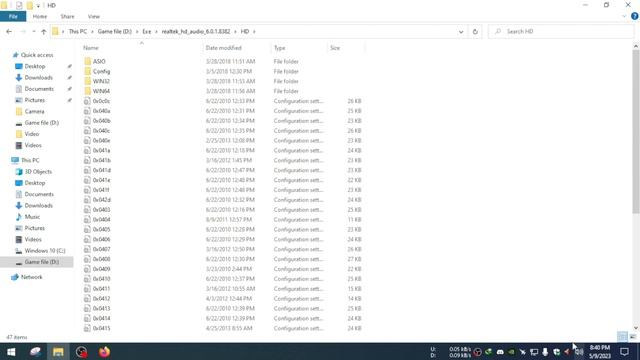Select file 0x040a
This screenshot has width=640, height=360.
(101, 111)
